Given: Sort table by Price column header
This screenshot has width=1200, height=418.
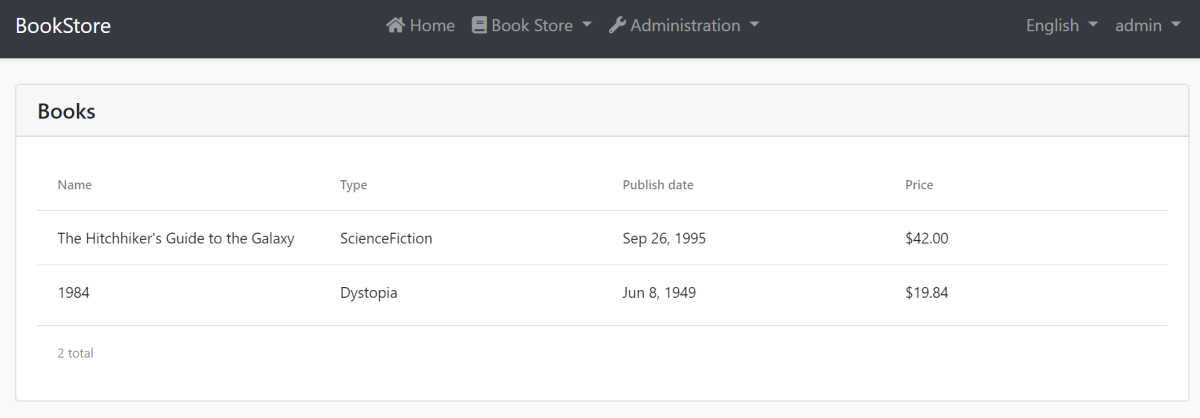Looking at the screenshot, I should click(x=919, y=185).
